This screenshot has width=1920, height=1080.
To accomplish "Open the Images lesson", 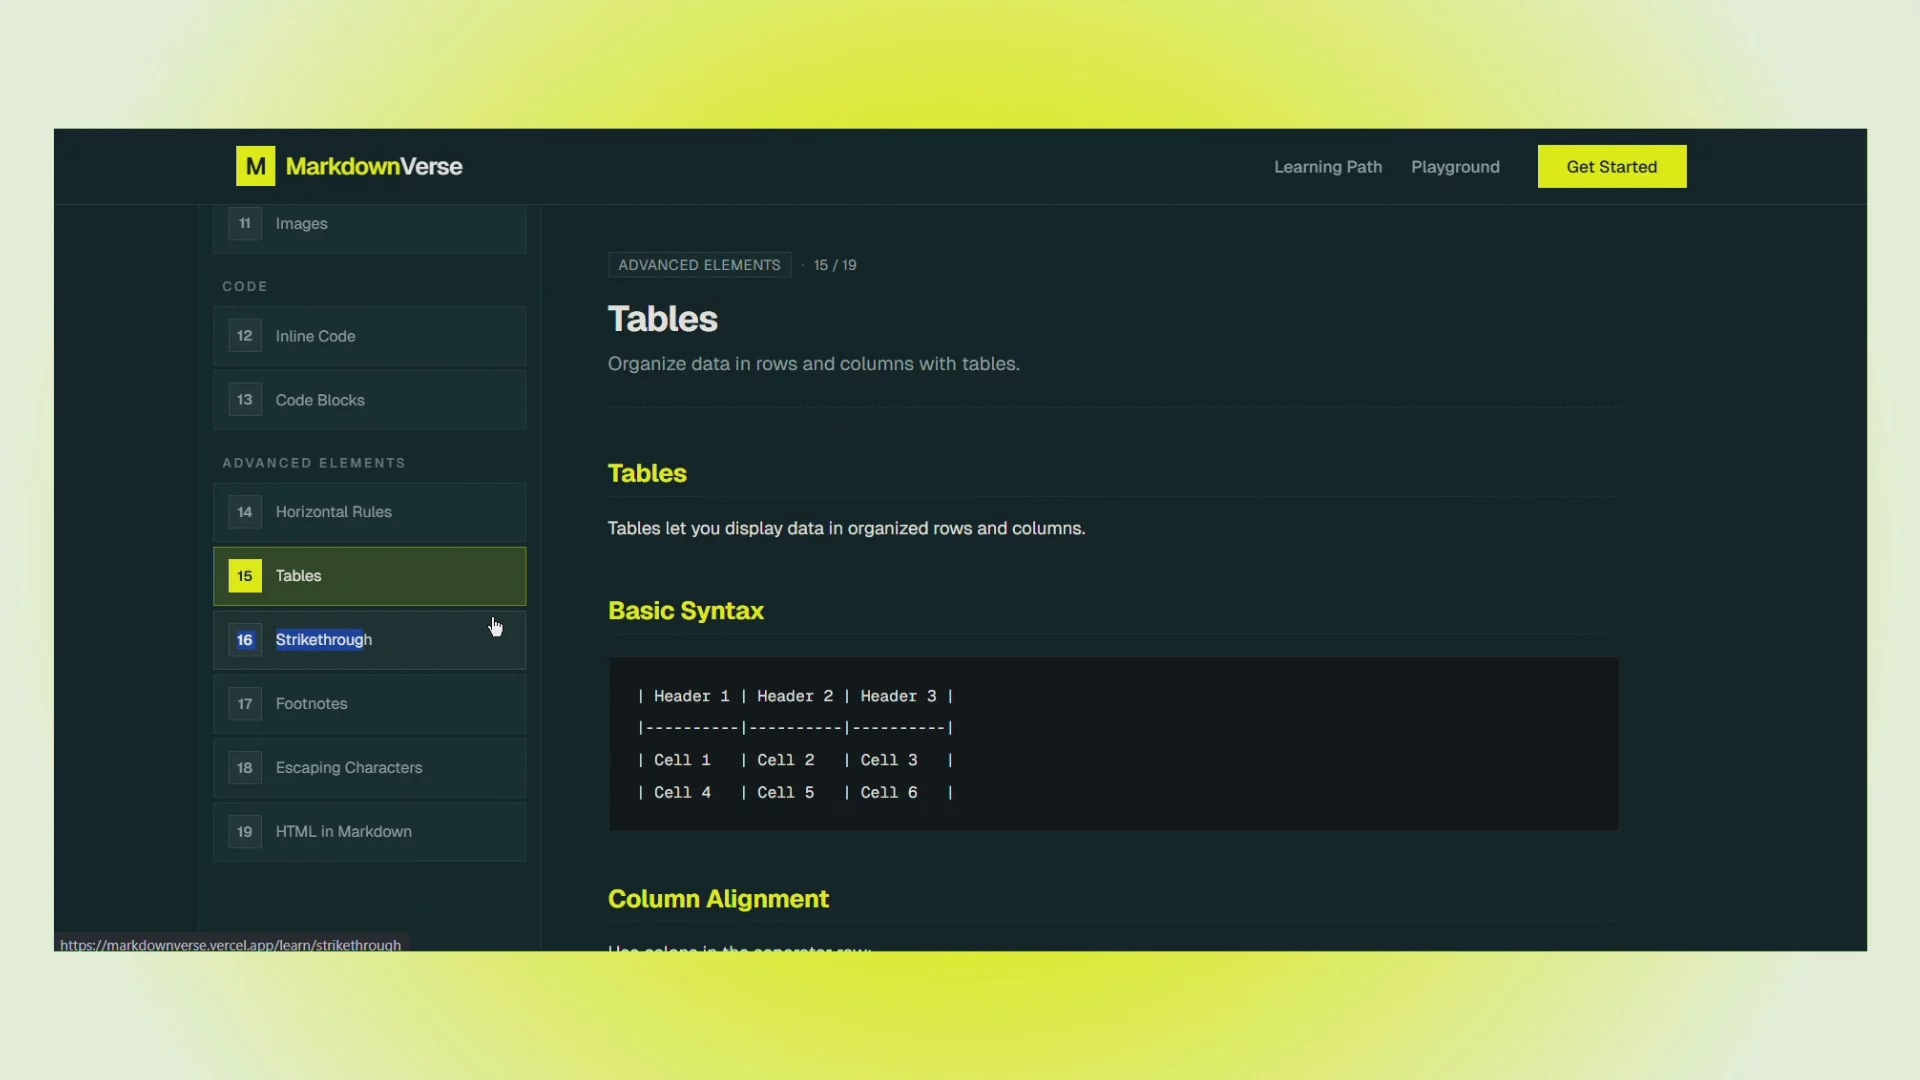I will tap(302, 224).
